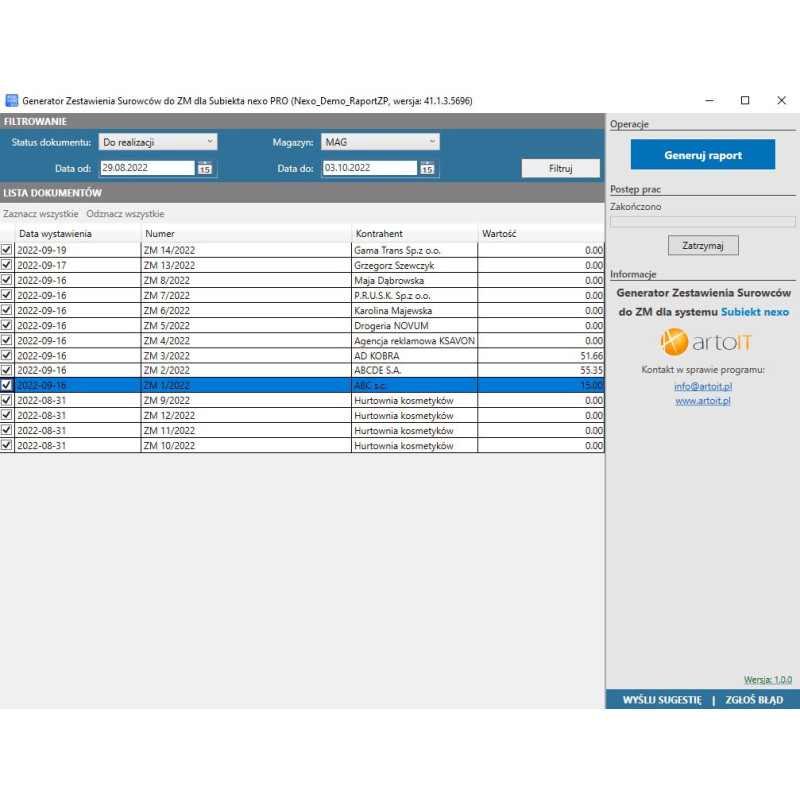Uncheck the ZM 10/2022 document checkbox
This screenshot has width=800, height=800.
pyautogui.click(x=7, y=445)
